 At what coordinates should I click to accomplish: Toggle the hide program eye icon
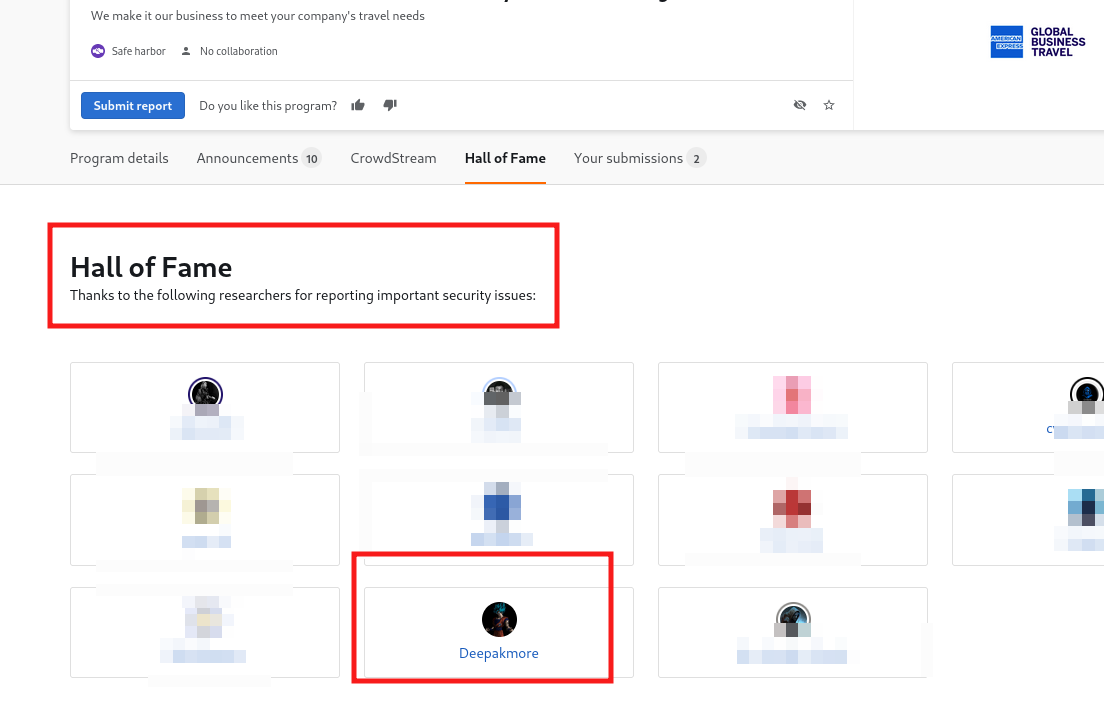800,105
